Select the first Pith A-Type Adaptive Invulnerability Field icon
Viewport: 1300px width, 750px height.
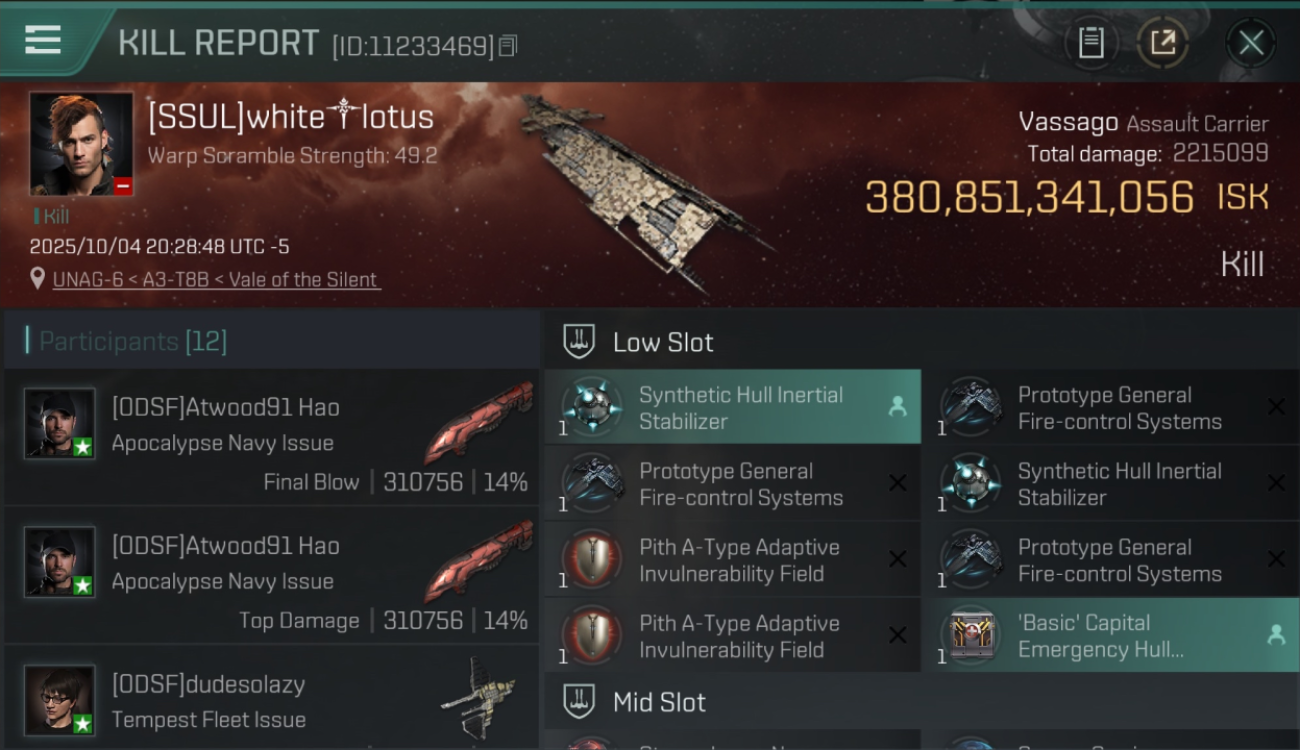pyautogui.click(x=591, y=559)
